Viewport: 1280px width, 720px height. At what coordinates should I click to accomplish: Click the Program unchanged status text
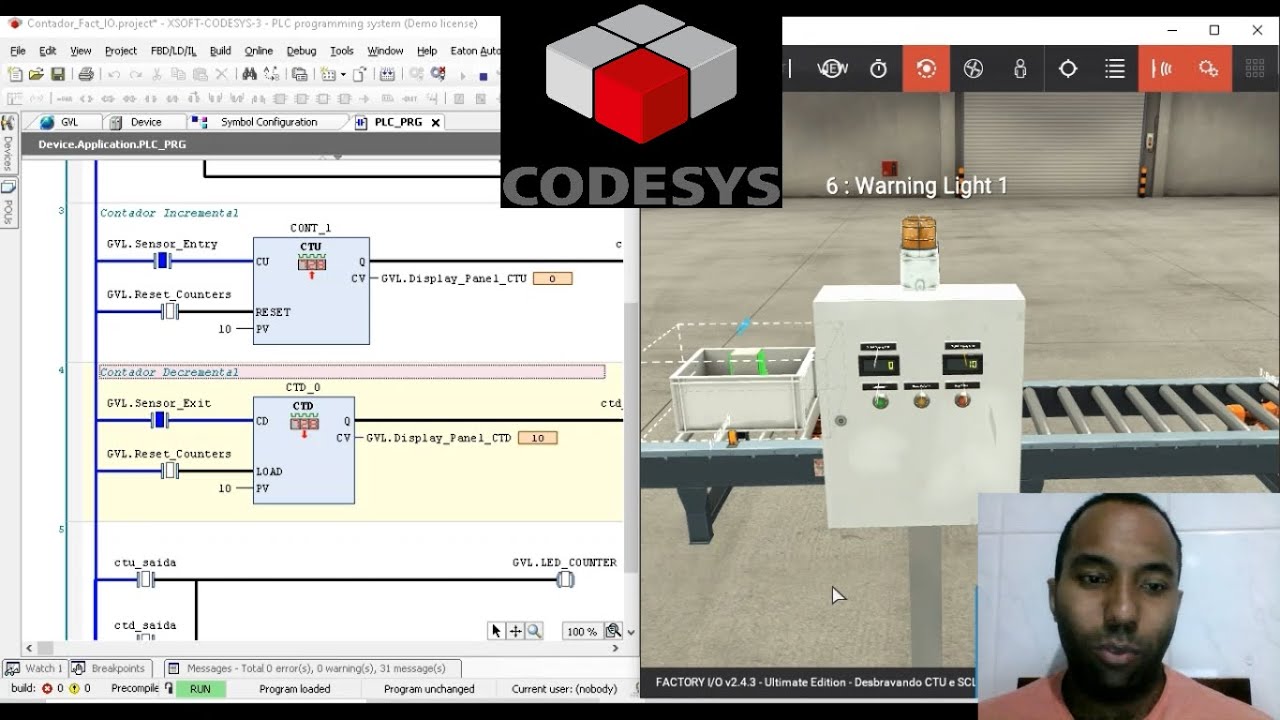point(429,689)
